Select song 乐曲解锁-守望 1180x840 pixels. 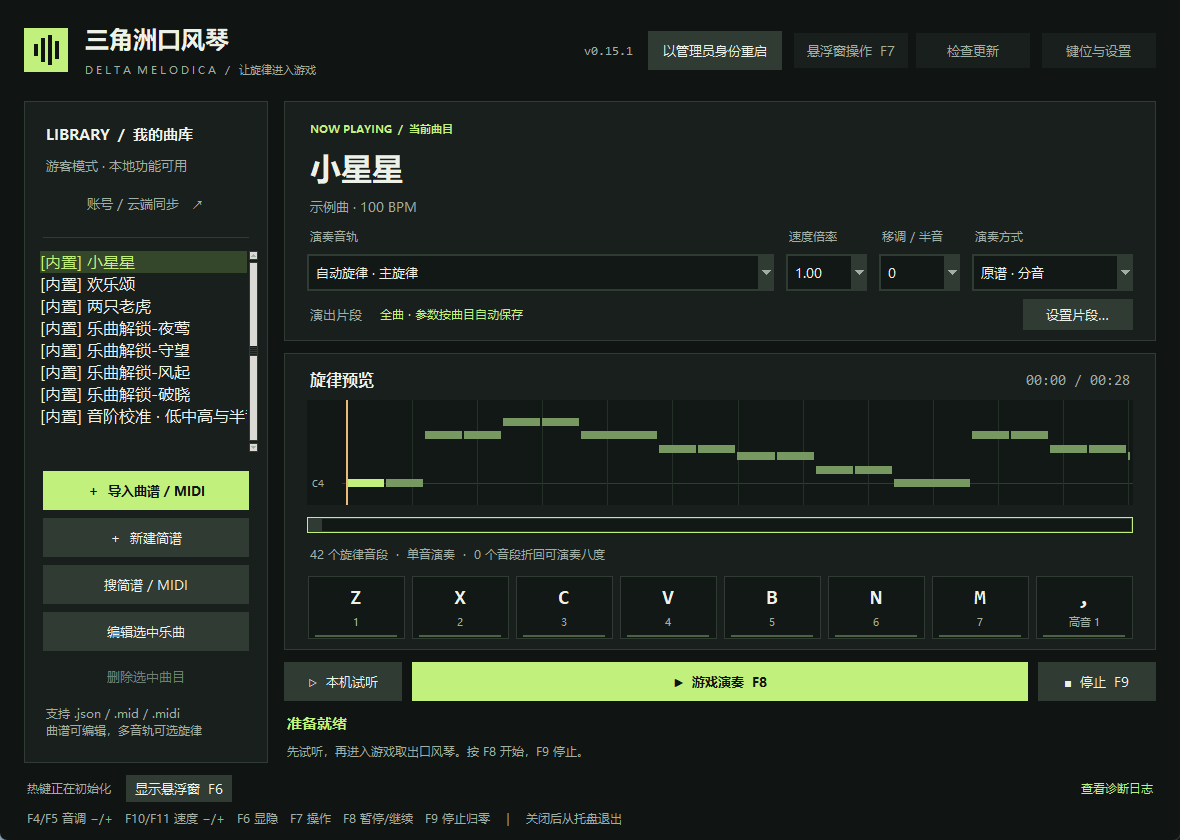tap(143, 350)
